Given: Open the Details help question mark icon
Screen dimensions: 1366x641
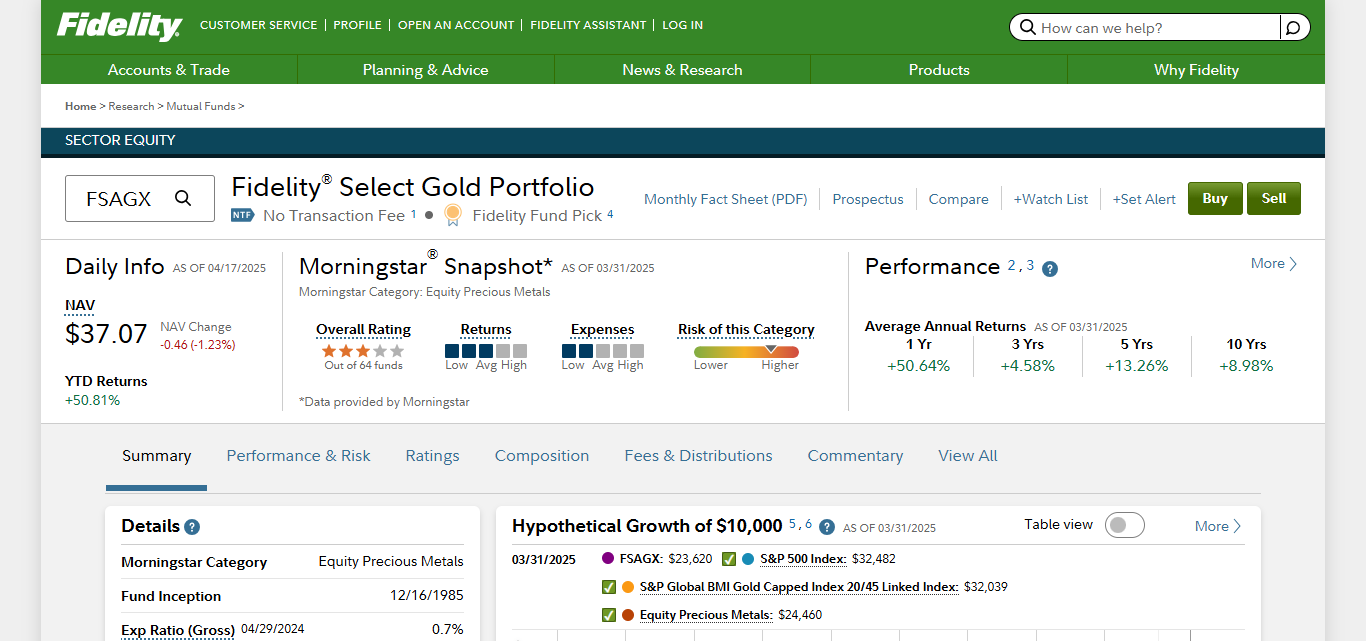Looking at the screenshot, I should click(x=192, y=527).
